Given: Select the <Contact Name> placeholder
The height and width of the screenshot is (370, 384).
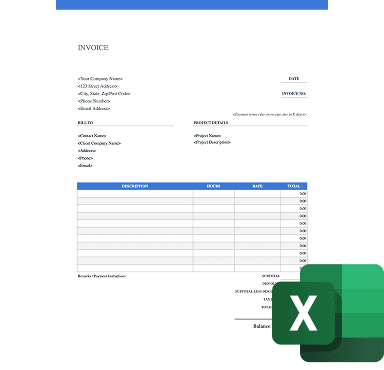Looking at the screenshot, I should pos(92,136).
